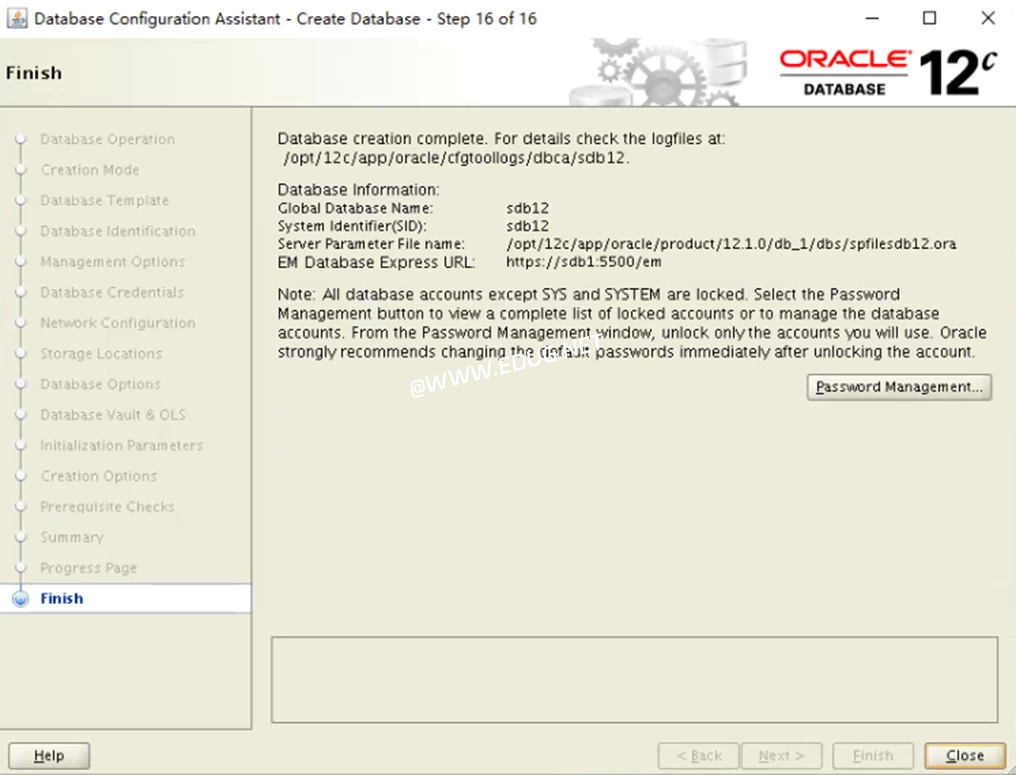The width and height of the screenshot is (1016, 775).
Task: Maximize the Database Configuration Assistant window
Action: point(929,18)
